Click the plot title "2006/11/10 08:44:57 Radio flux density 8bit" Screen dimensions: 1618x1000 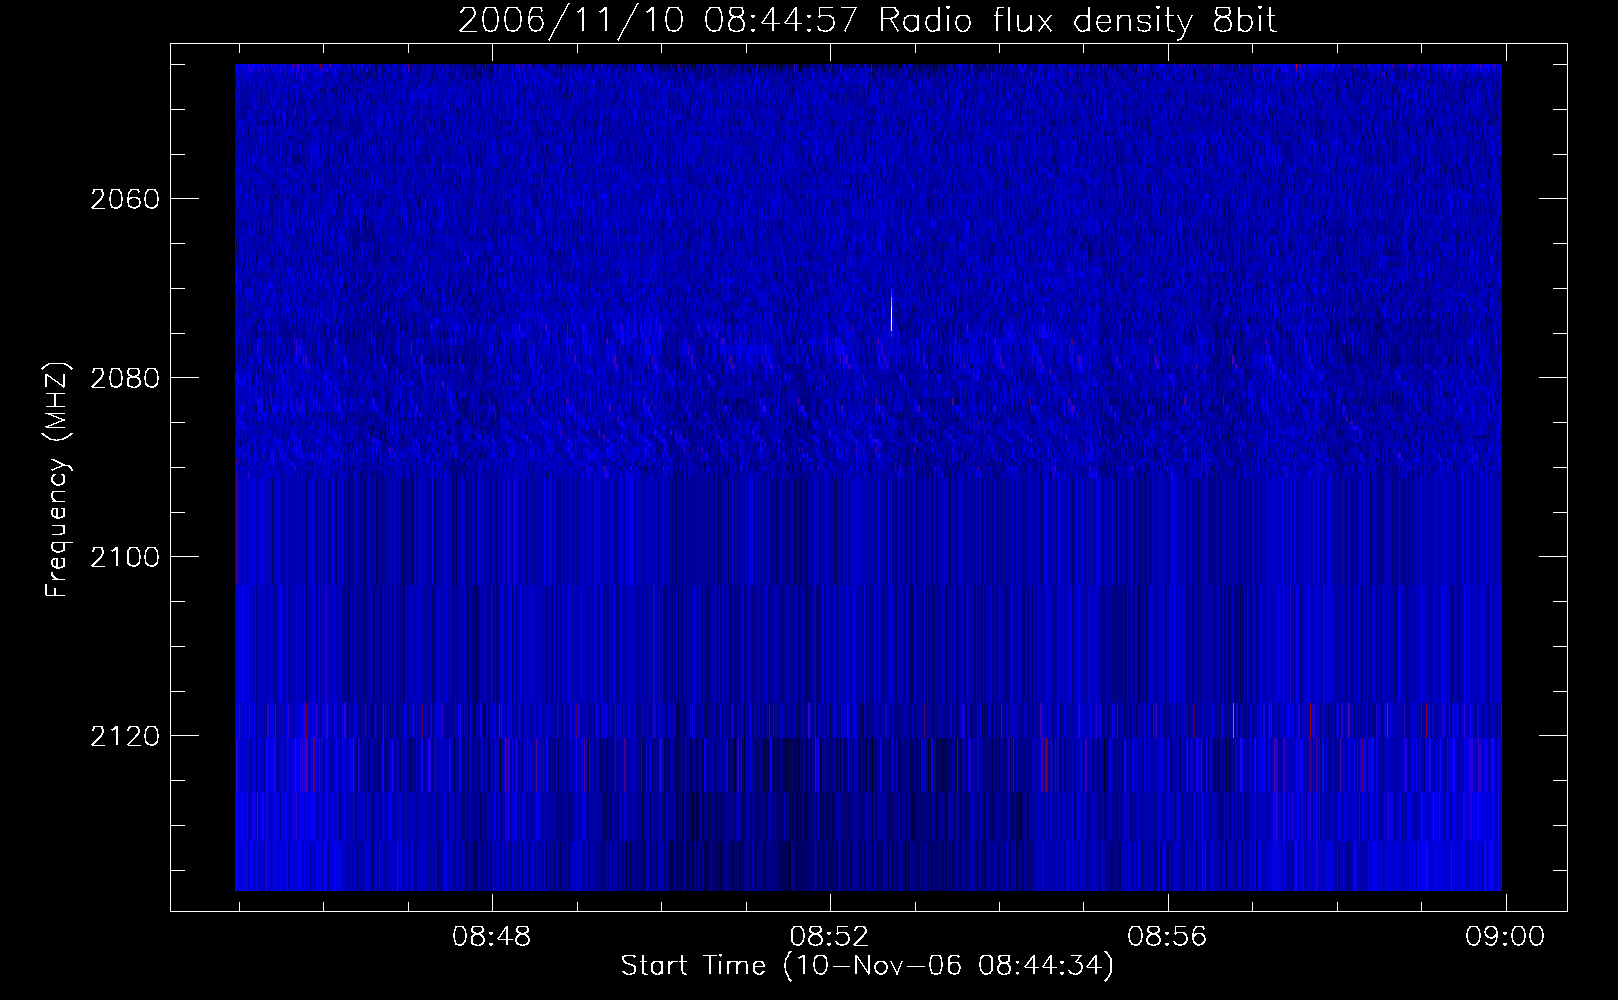click(x=868, y=21)
